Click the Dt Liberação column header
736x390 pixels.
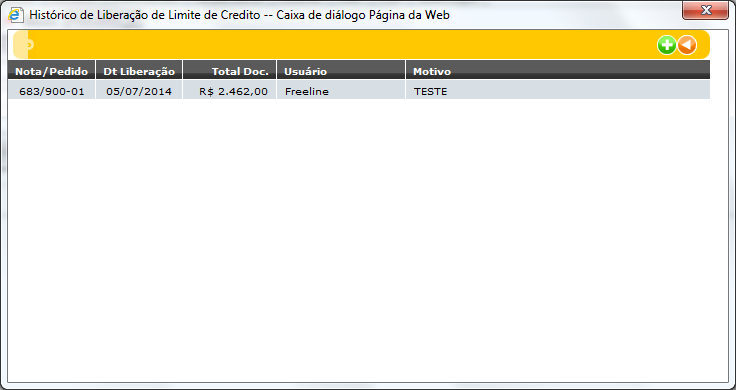(139, 69)
